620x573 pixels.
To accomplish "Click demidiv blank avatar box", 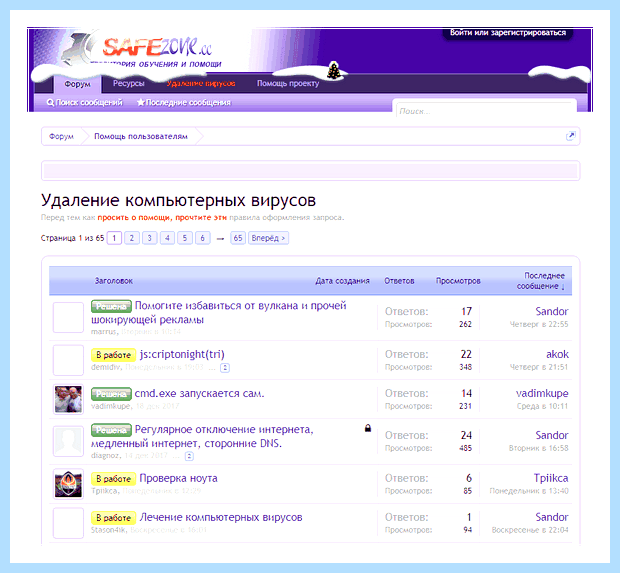I will click(x=68, y=360).
